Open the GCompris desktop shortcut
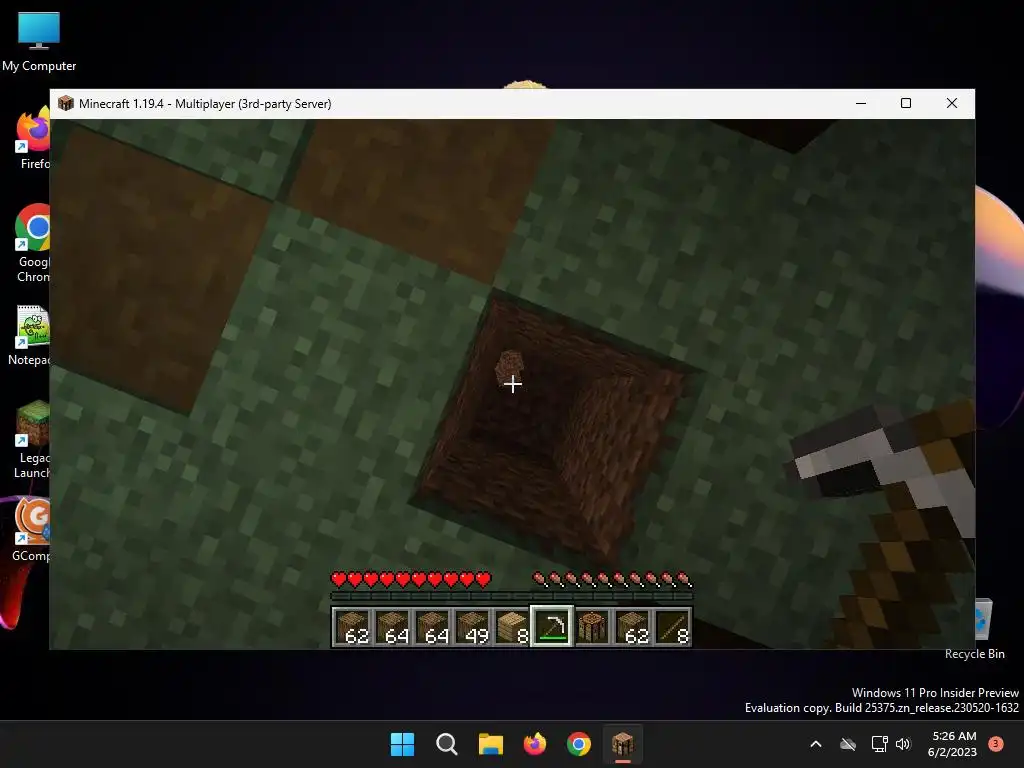 pos(31,530)
